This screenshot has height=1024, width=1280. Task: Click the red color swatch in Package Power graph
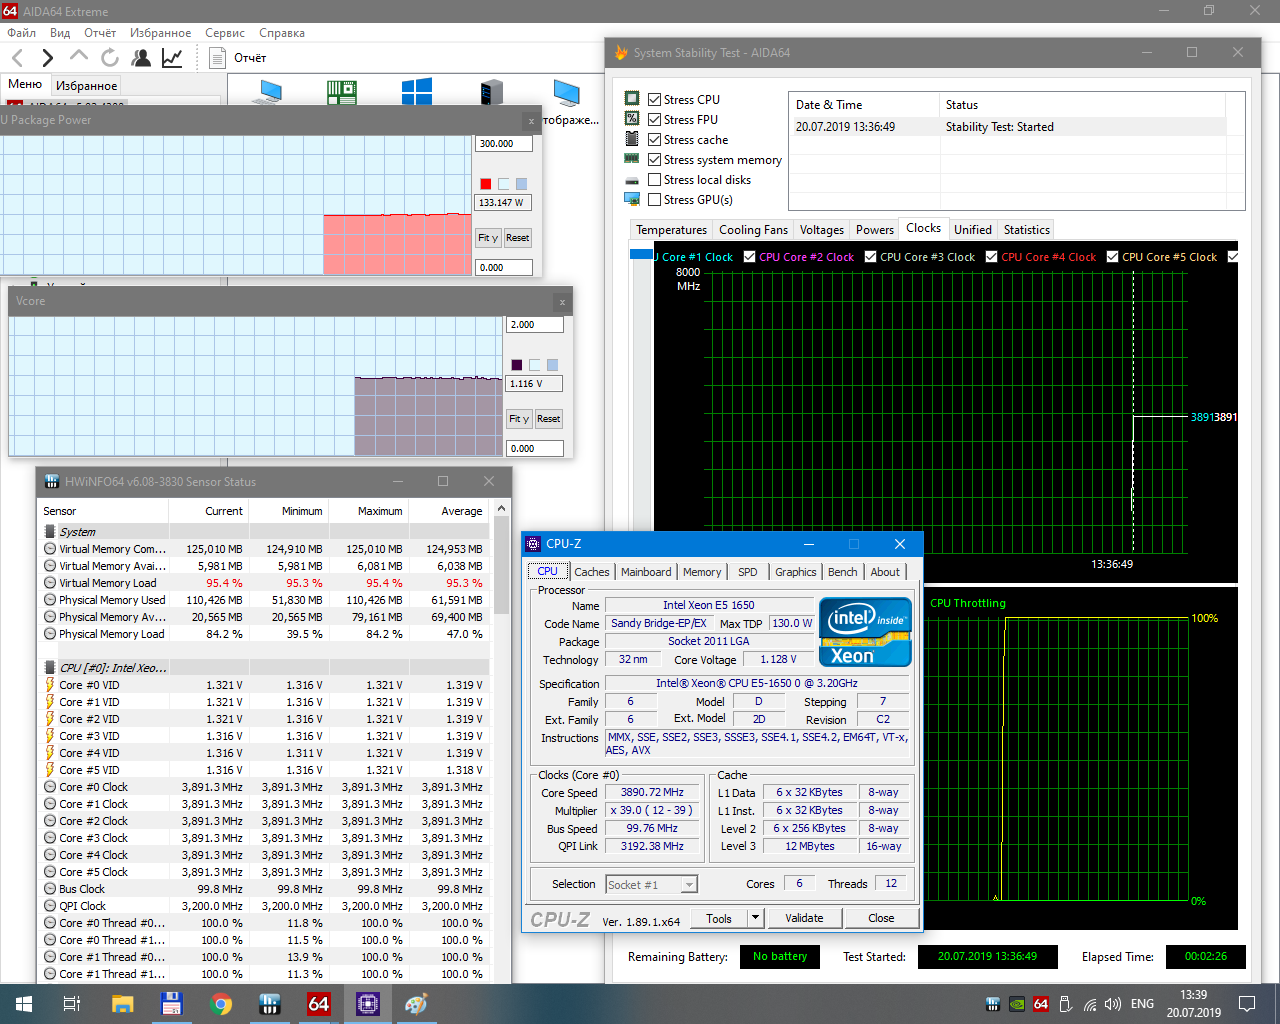pos(486,184)
